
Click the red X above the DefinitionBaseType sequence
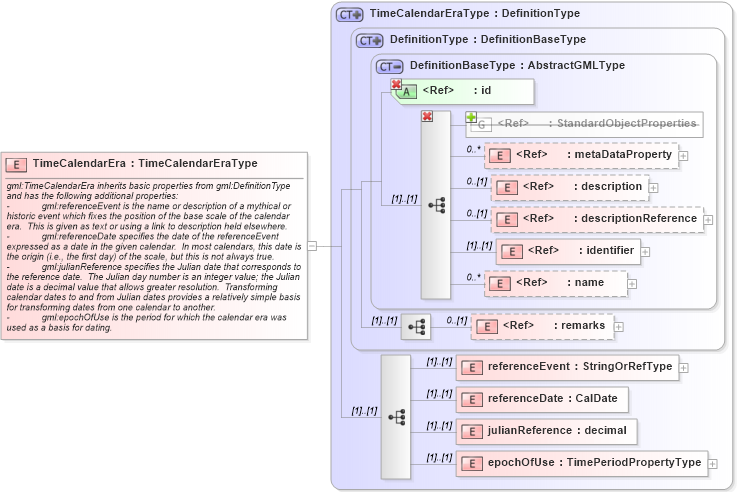pos(427,116)
